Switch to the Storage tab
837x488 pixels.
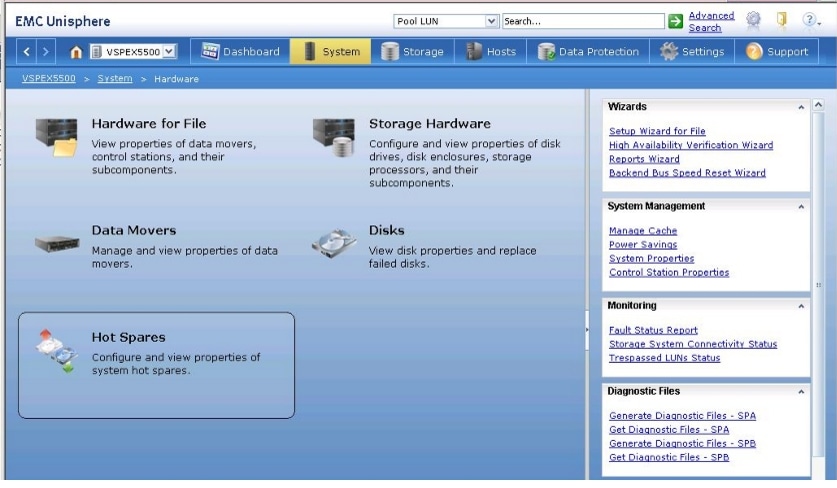click(412, 52)
